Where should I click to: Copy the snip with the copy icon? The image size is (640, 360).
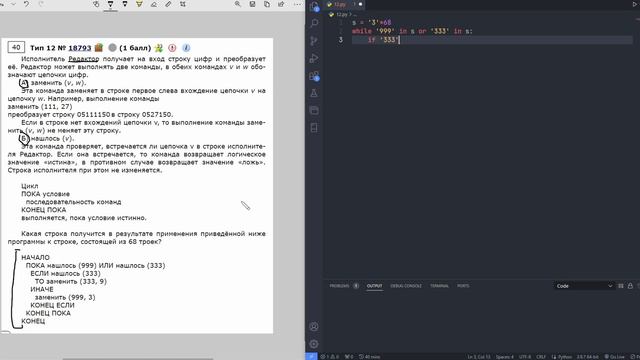tap(267, 4)
